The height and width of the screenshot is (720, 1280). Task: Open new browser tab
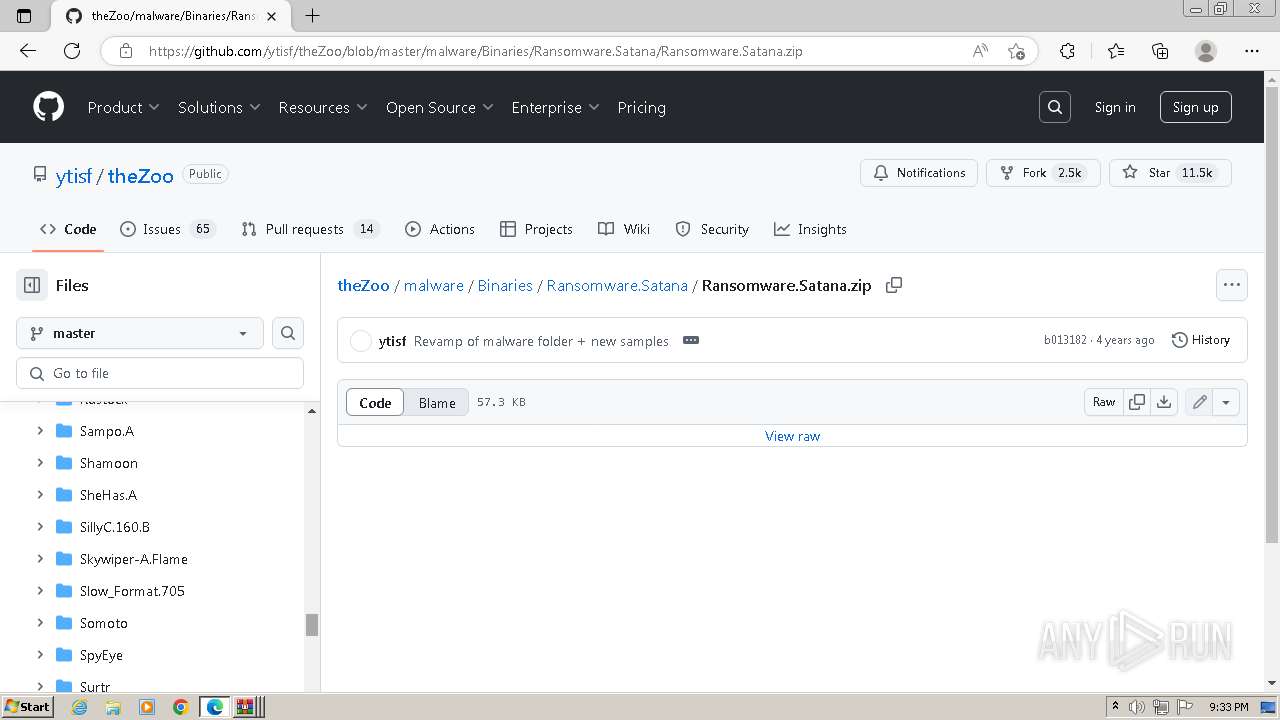(312, 16)
